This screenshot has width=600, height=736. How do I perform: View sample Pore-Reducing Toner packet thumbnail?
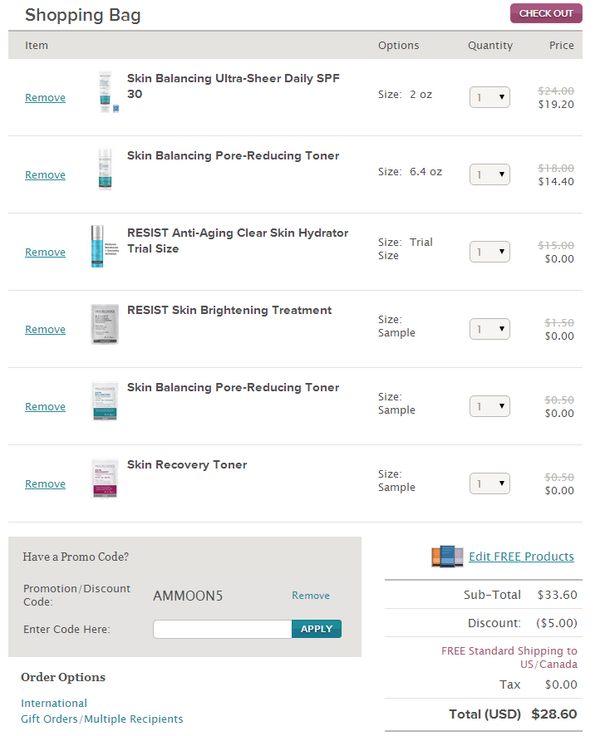click(104, 401)
